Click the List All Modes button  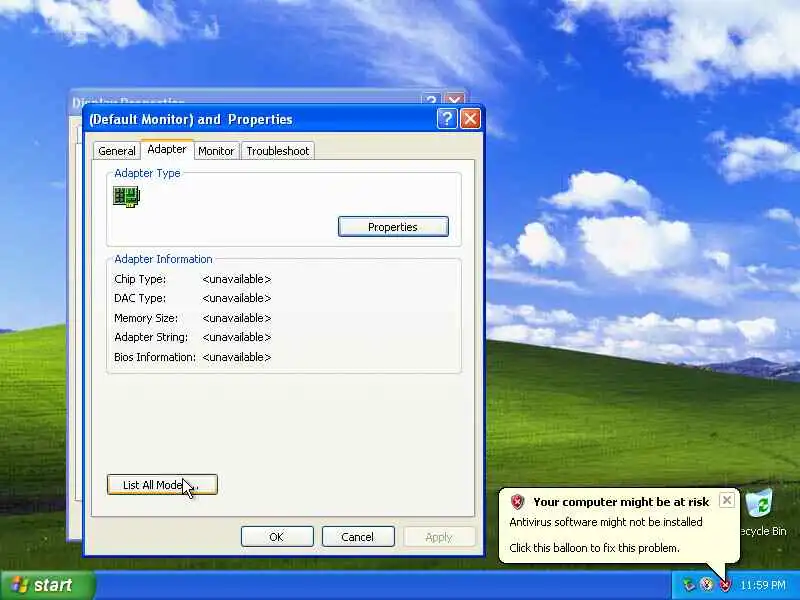pos(162,485)
